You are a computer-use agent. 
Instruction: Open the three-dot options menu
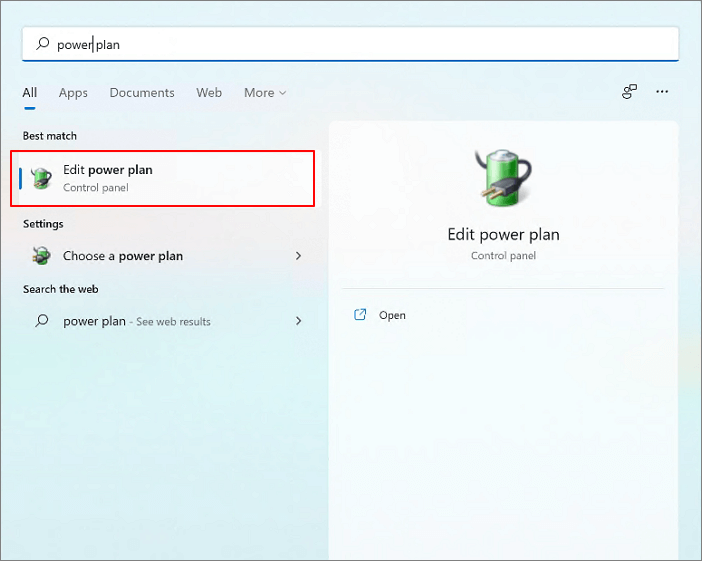[x=662, y=92]
